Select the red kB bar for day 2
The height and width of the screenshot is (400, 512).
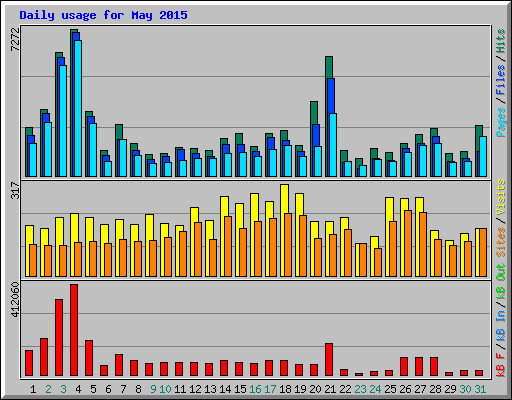point(44,357)
